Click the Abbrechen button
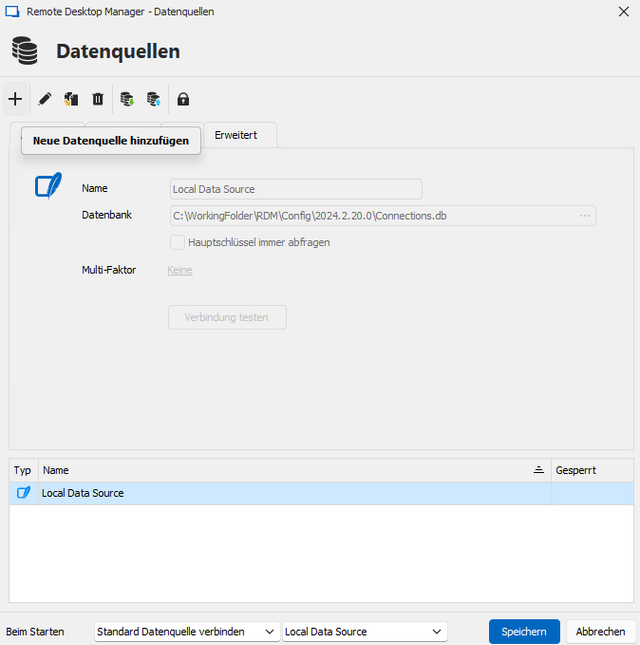 (601, 631)
